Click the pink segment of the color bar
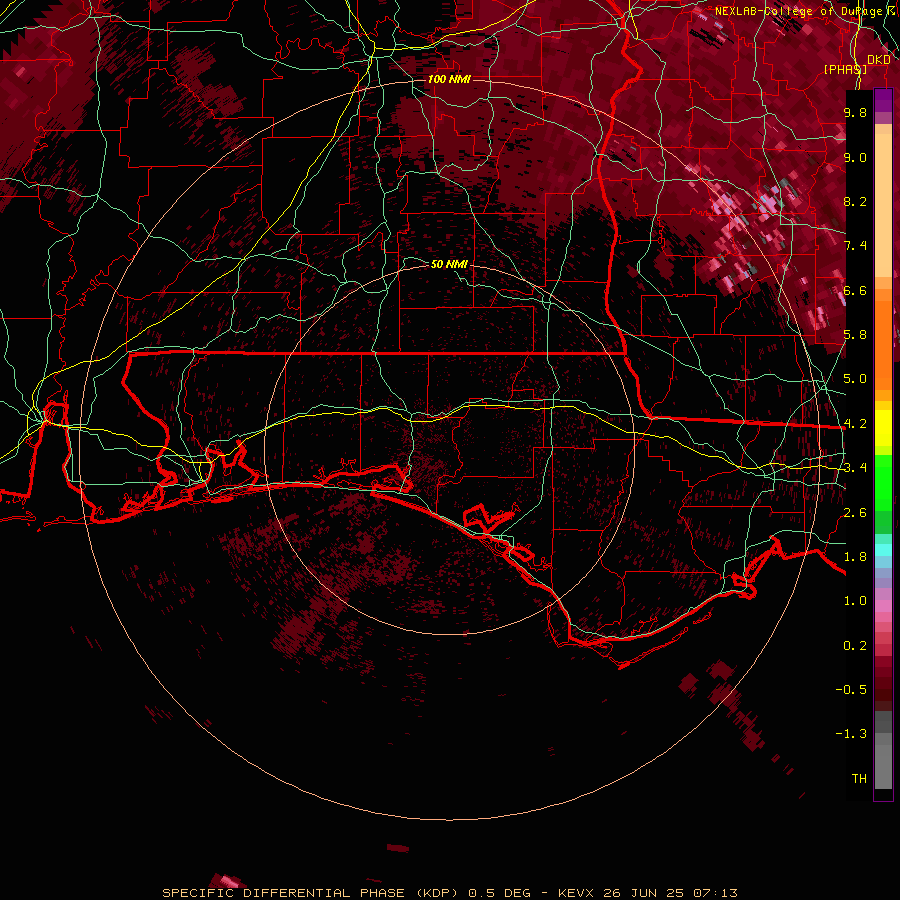The image size is (900, 900). point(883,606)
